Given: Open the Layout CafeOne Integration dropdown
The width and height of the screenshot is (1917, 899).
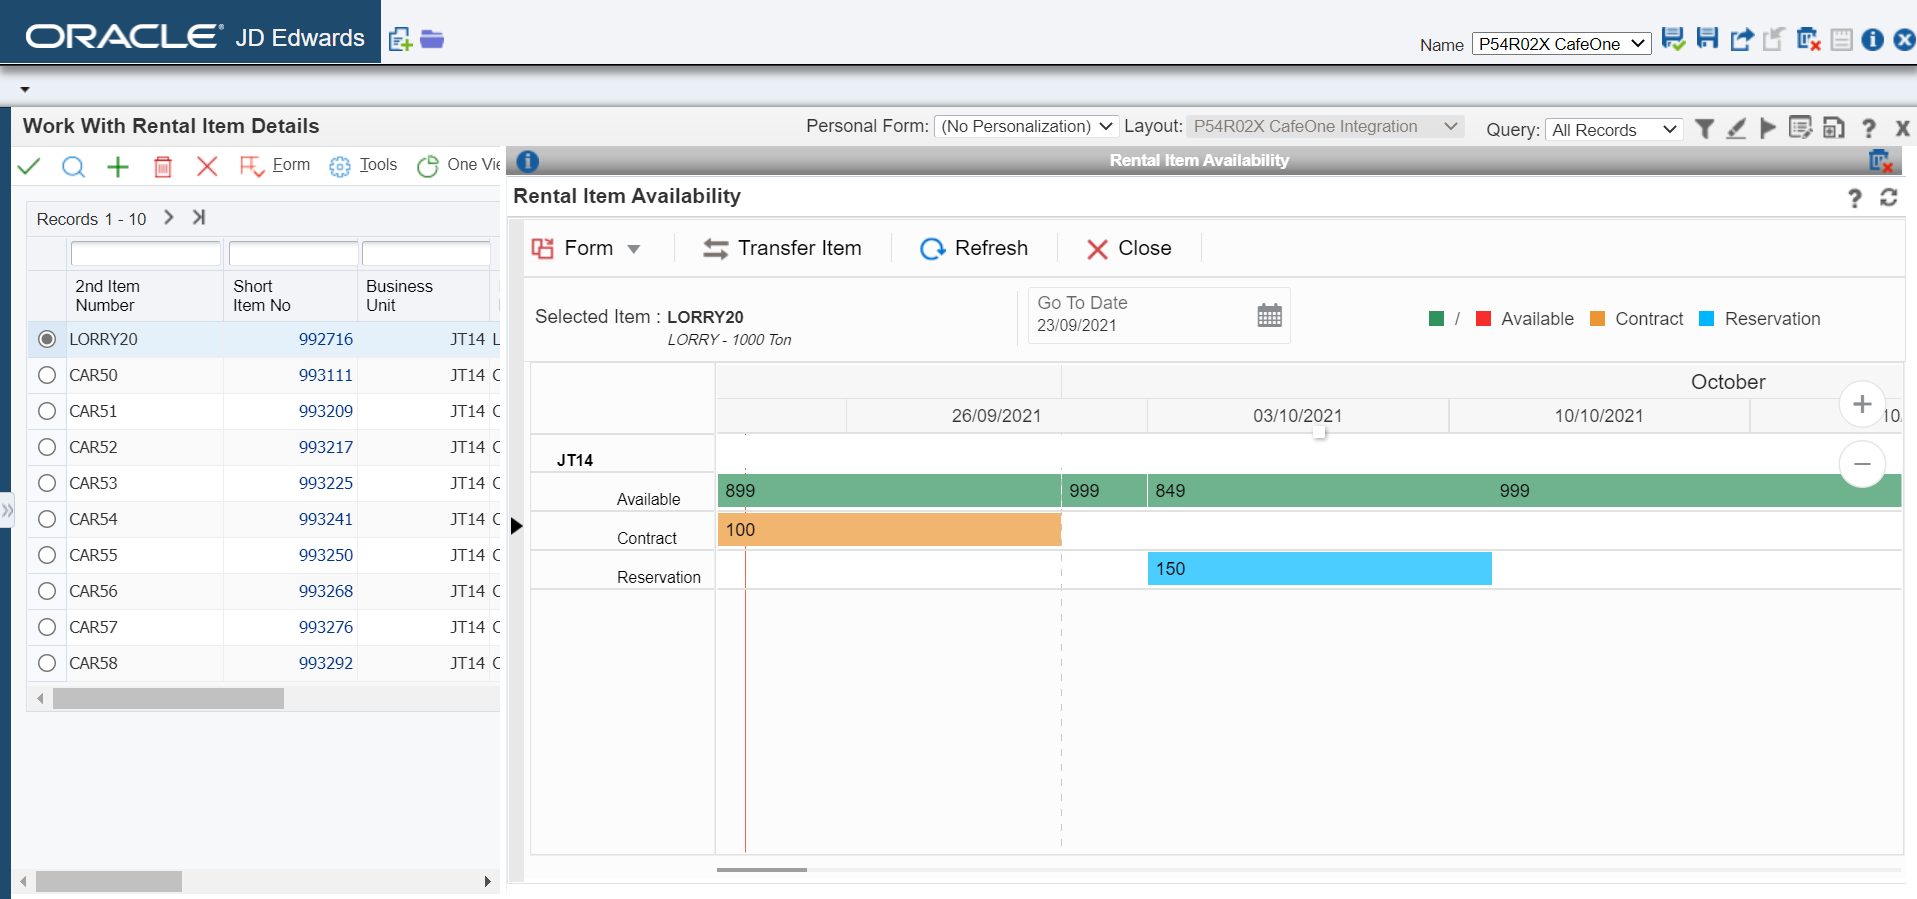Looking at the screenshot, I should [x=1325, y=126].
